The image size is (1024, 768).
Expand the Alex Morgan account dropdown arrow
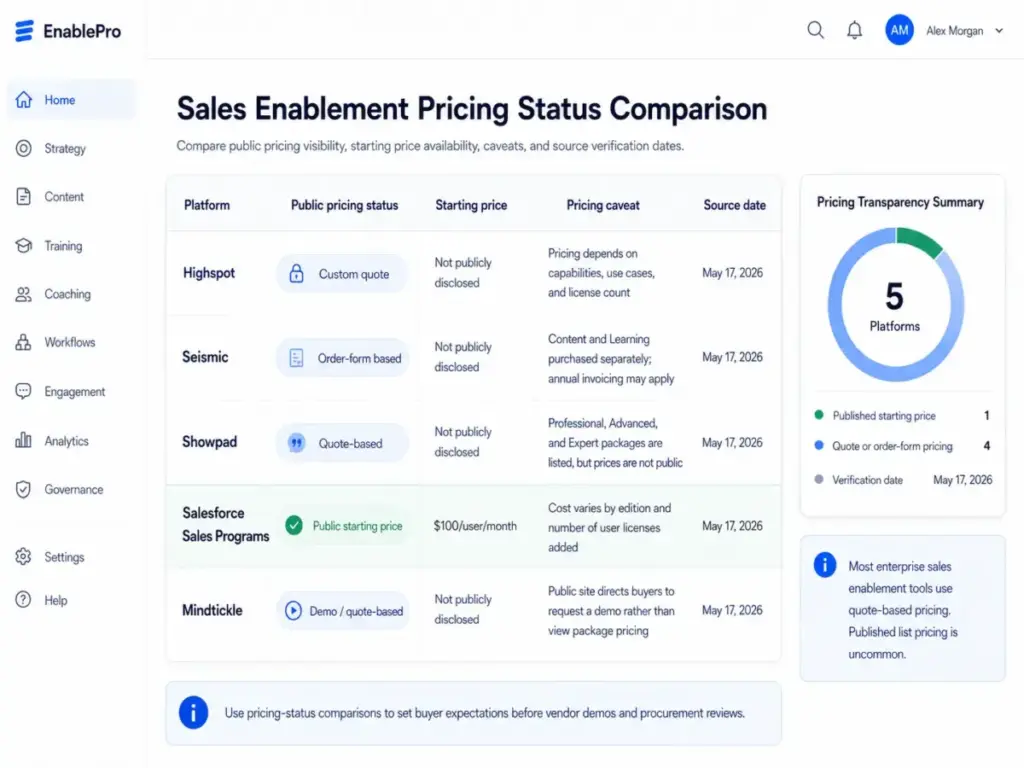pos(999,31)
